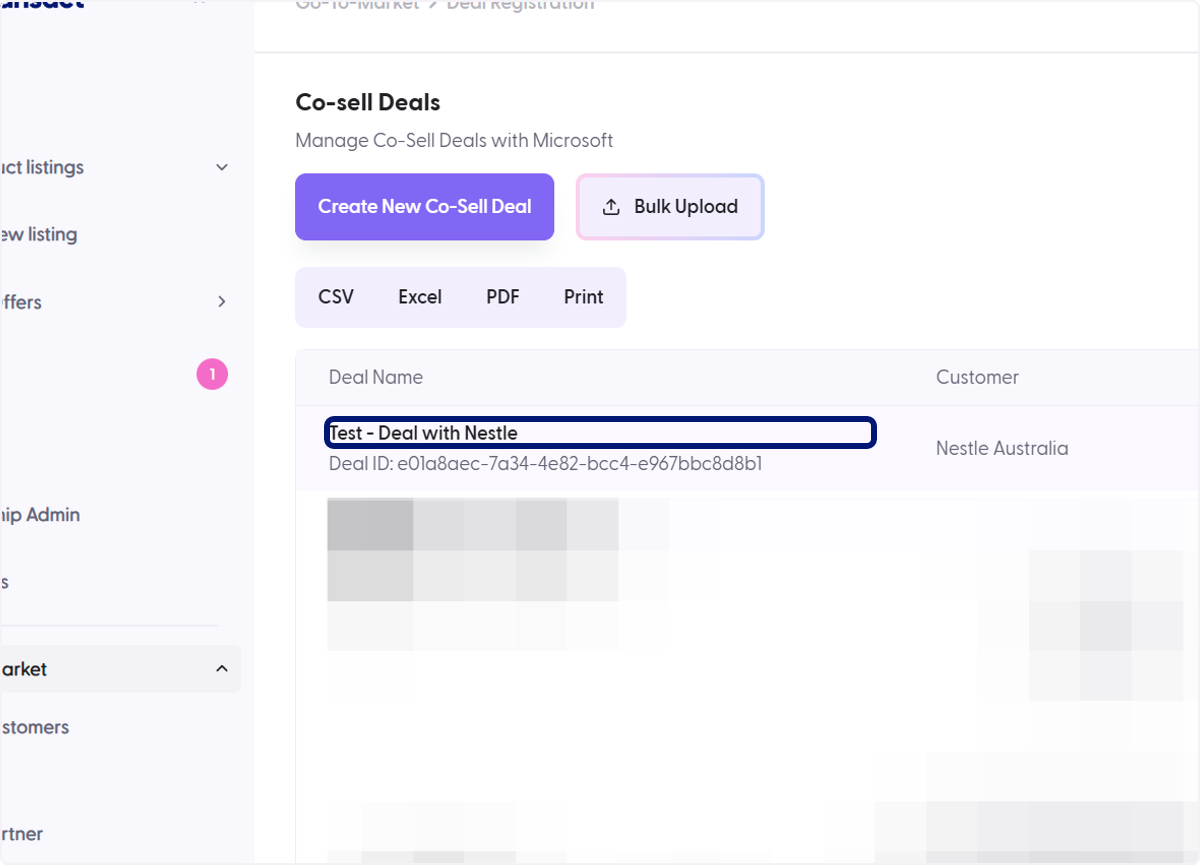Select Nestle Australia customer cell

[x=1002, y=448]
